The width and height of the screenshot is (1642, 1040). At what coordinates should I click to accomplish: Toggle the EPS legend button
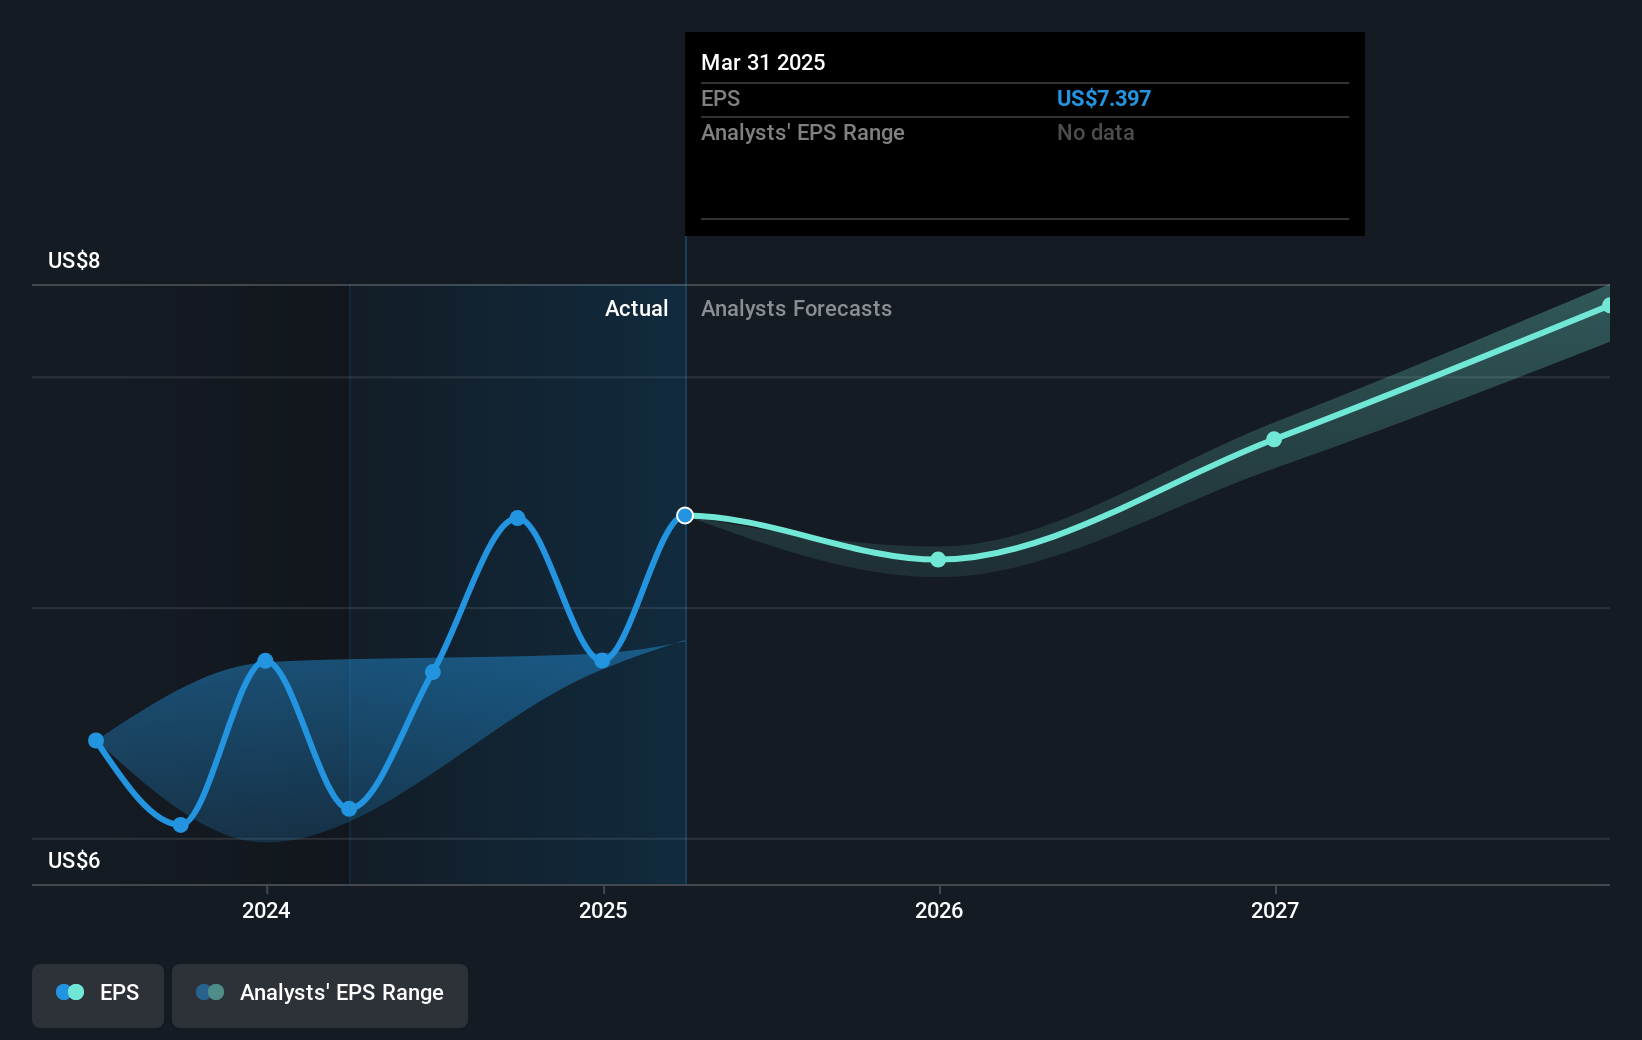point(98,995)
